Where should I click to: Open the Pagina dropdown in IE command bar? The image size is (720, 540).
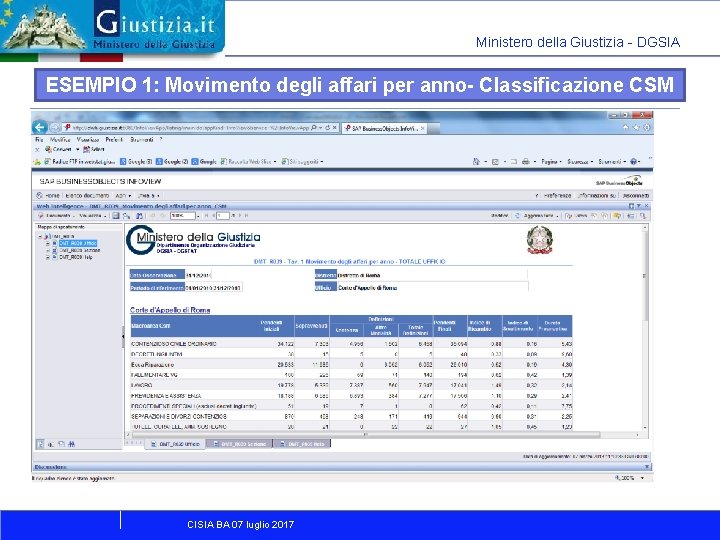[x=551, y=162]
